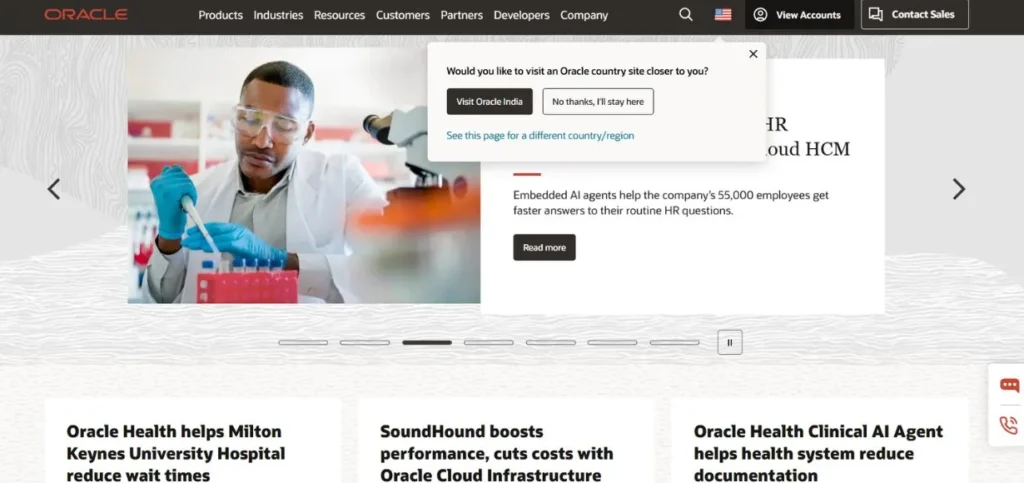Image resolution: width=1024 pixels, height=483 pixels.
Task: Click the View Accounts button
Action: pyautogui.click(x=799, y=14)
